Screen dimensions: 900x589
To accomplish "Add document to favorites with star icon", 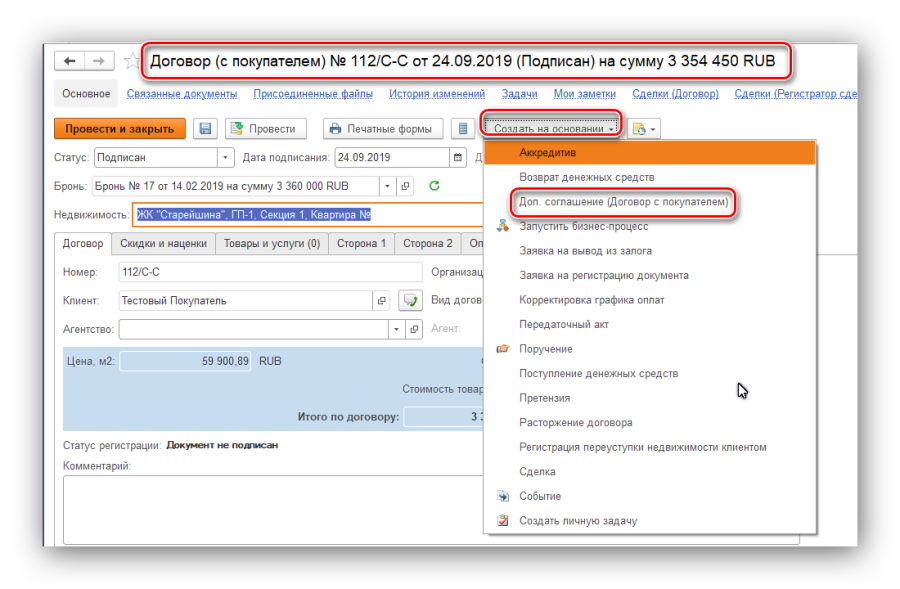I will [130, 62].
